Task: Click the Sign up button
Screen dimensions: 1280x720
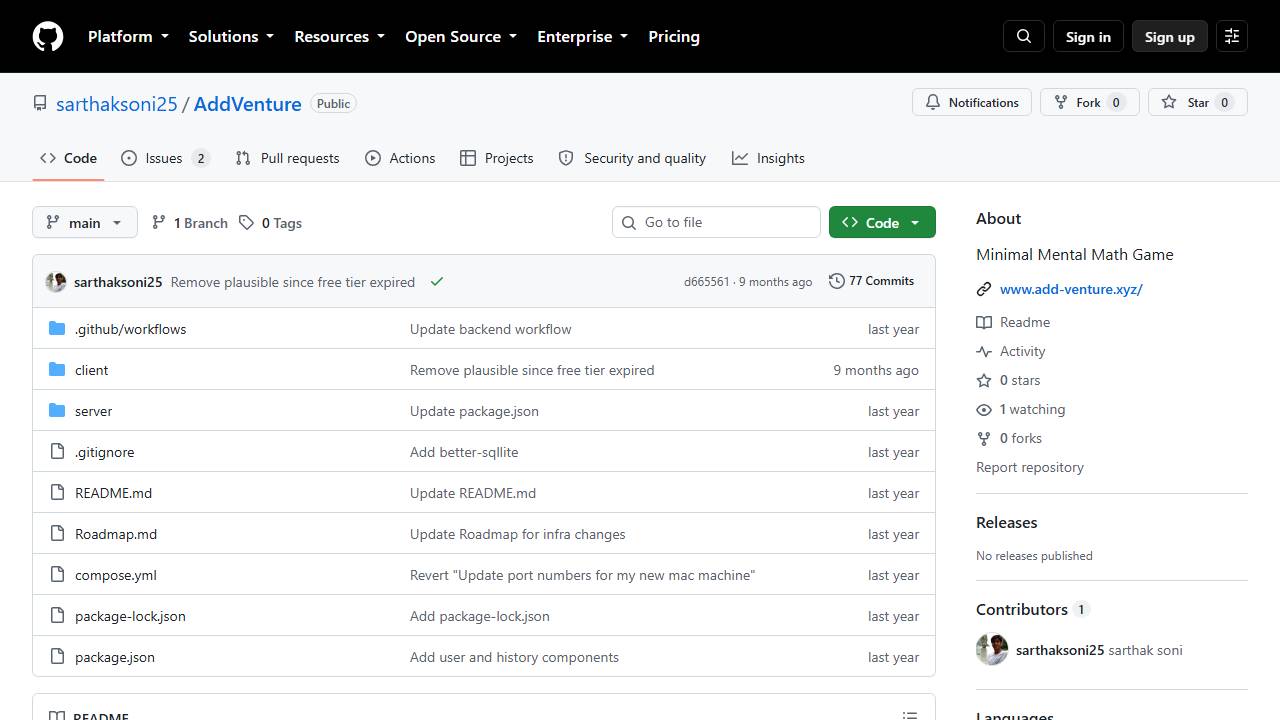Action: (x=1170, y=36)
